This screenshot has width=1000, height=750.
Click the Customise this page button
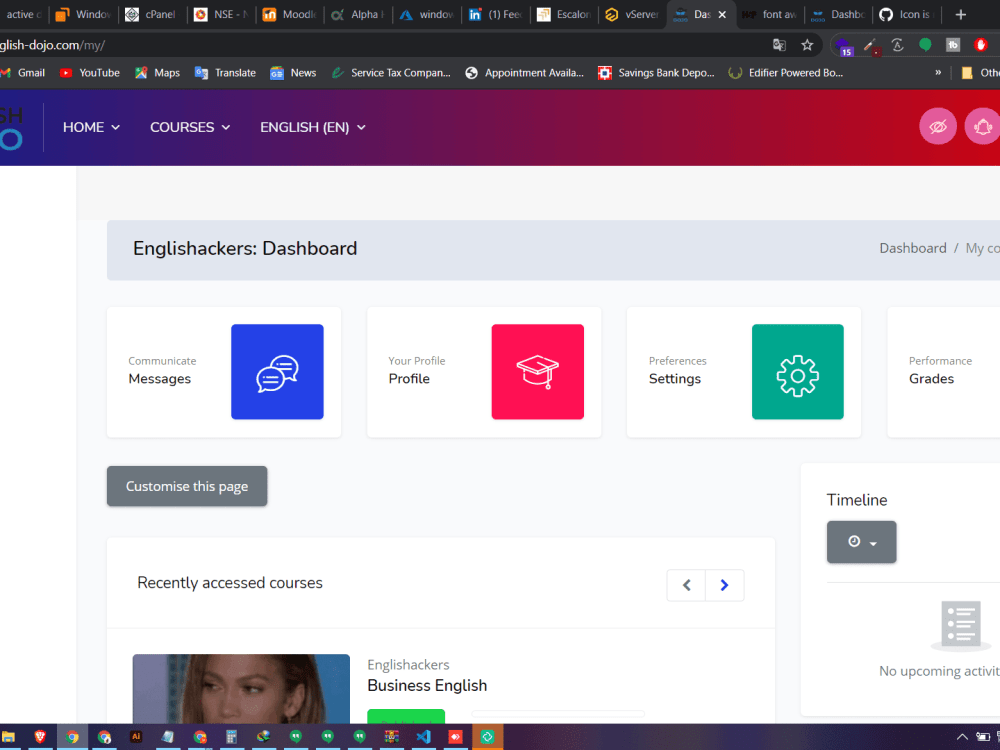pyautogui.click(x=187, y=486)
